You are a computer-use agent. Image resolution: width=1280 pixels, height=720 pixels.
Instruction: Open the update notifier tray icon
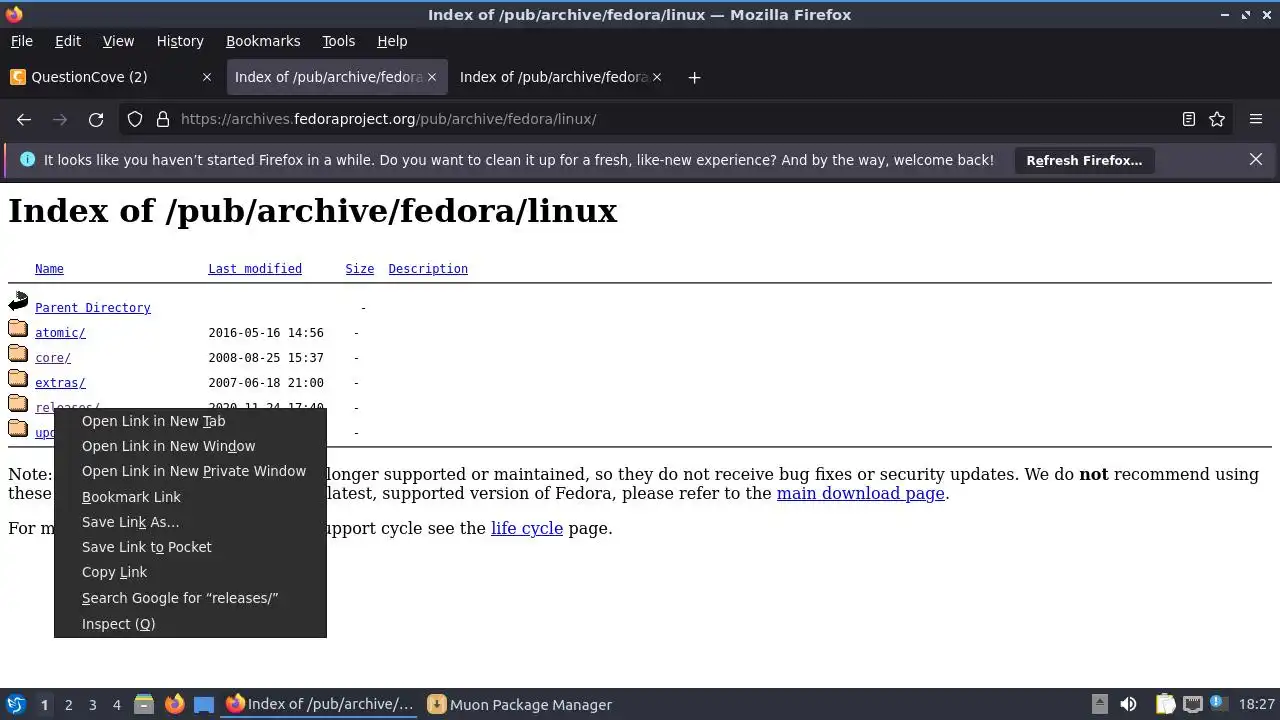1220,704
